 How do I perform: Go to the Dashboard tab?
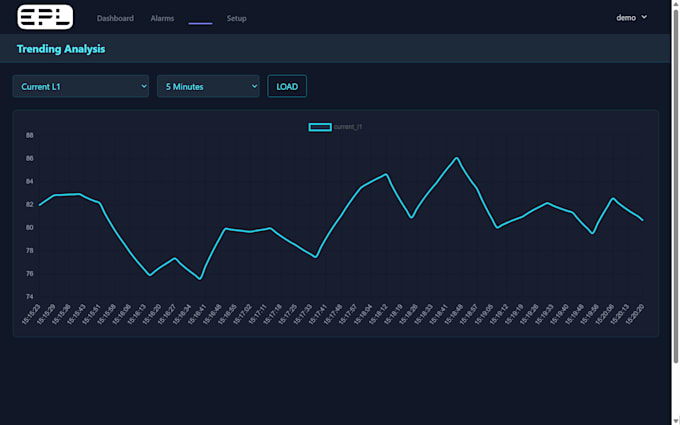tap(115, 18)
